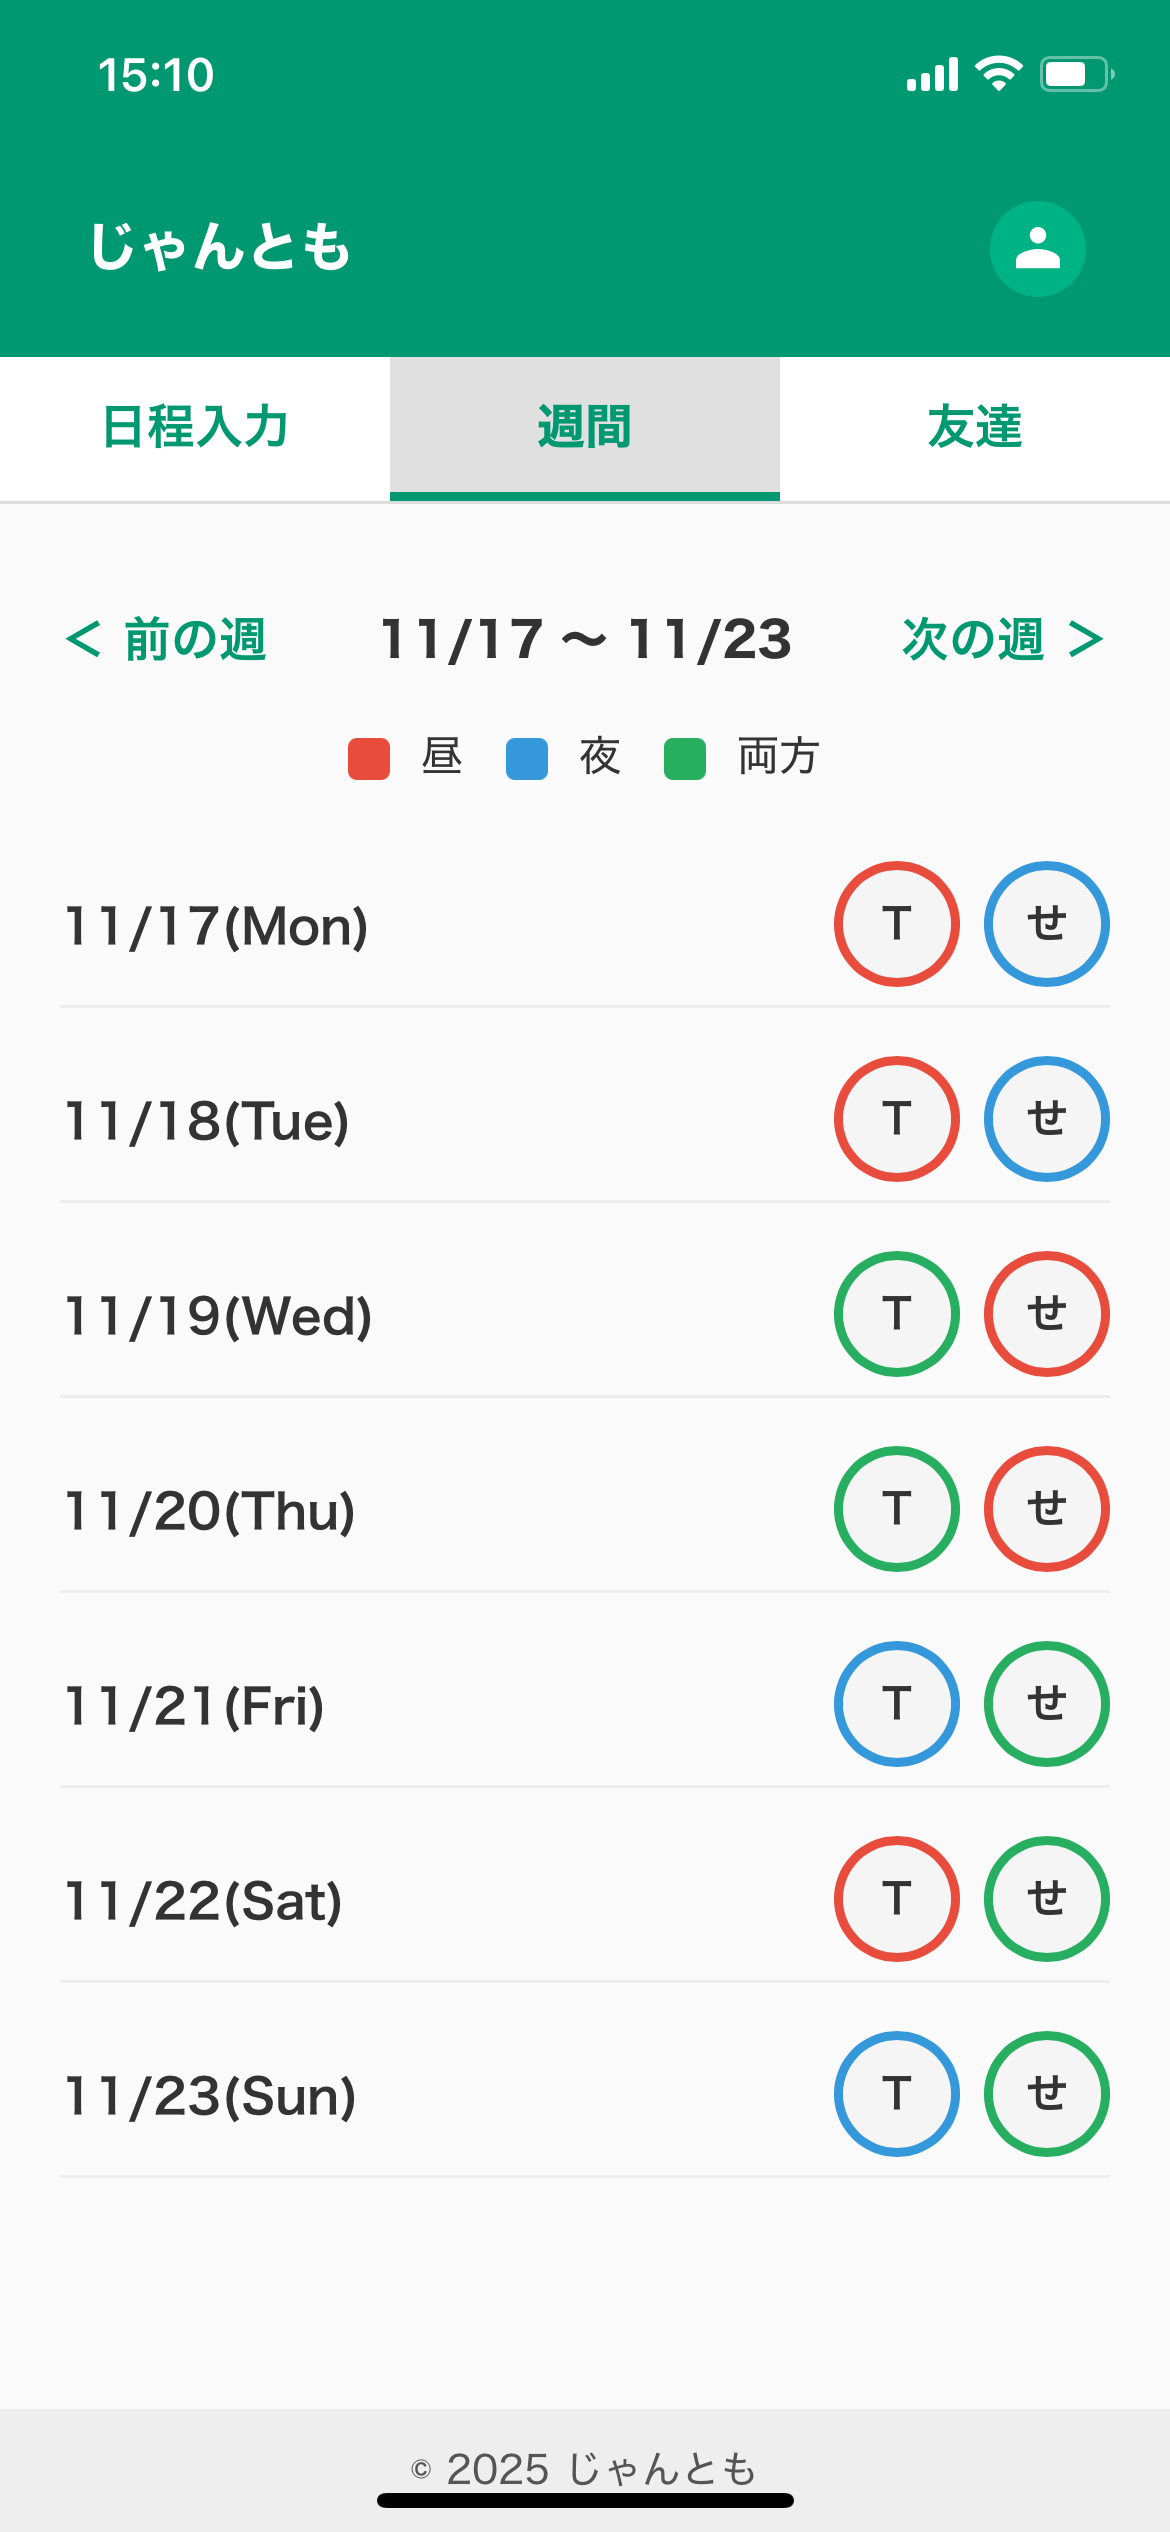Switch to the 日程入力 tab
The height and width of the screenshot is (2532, 1170).
[195, 428]
